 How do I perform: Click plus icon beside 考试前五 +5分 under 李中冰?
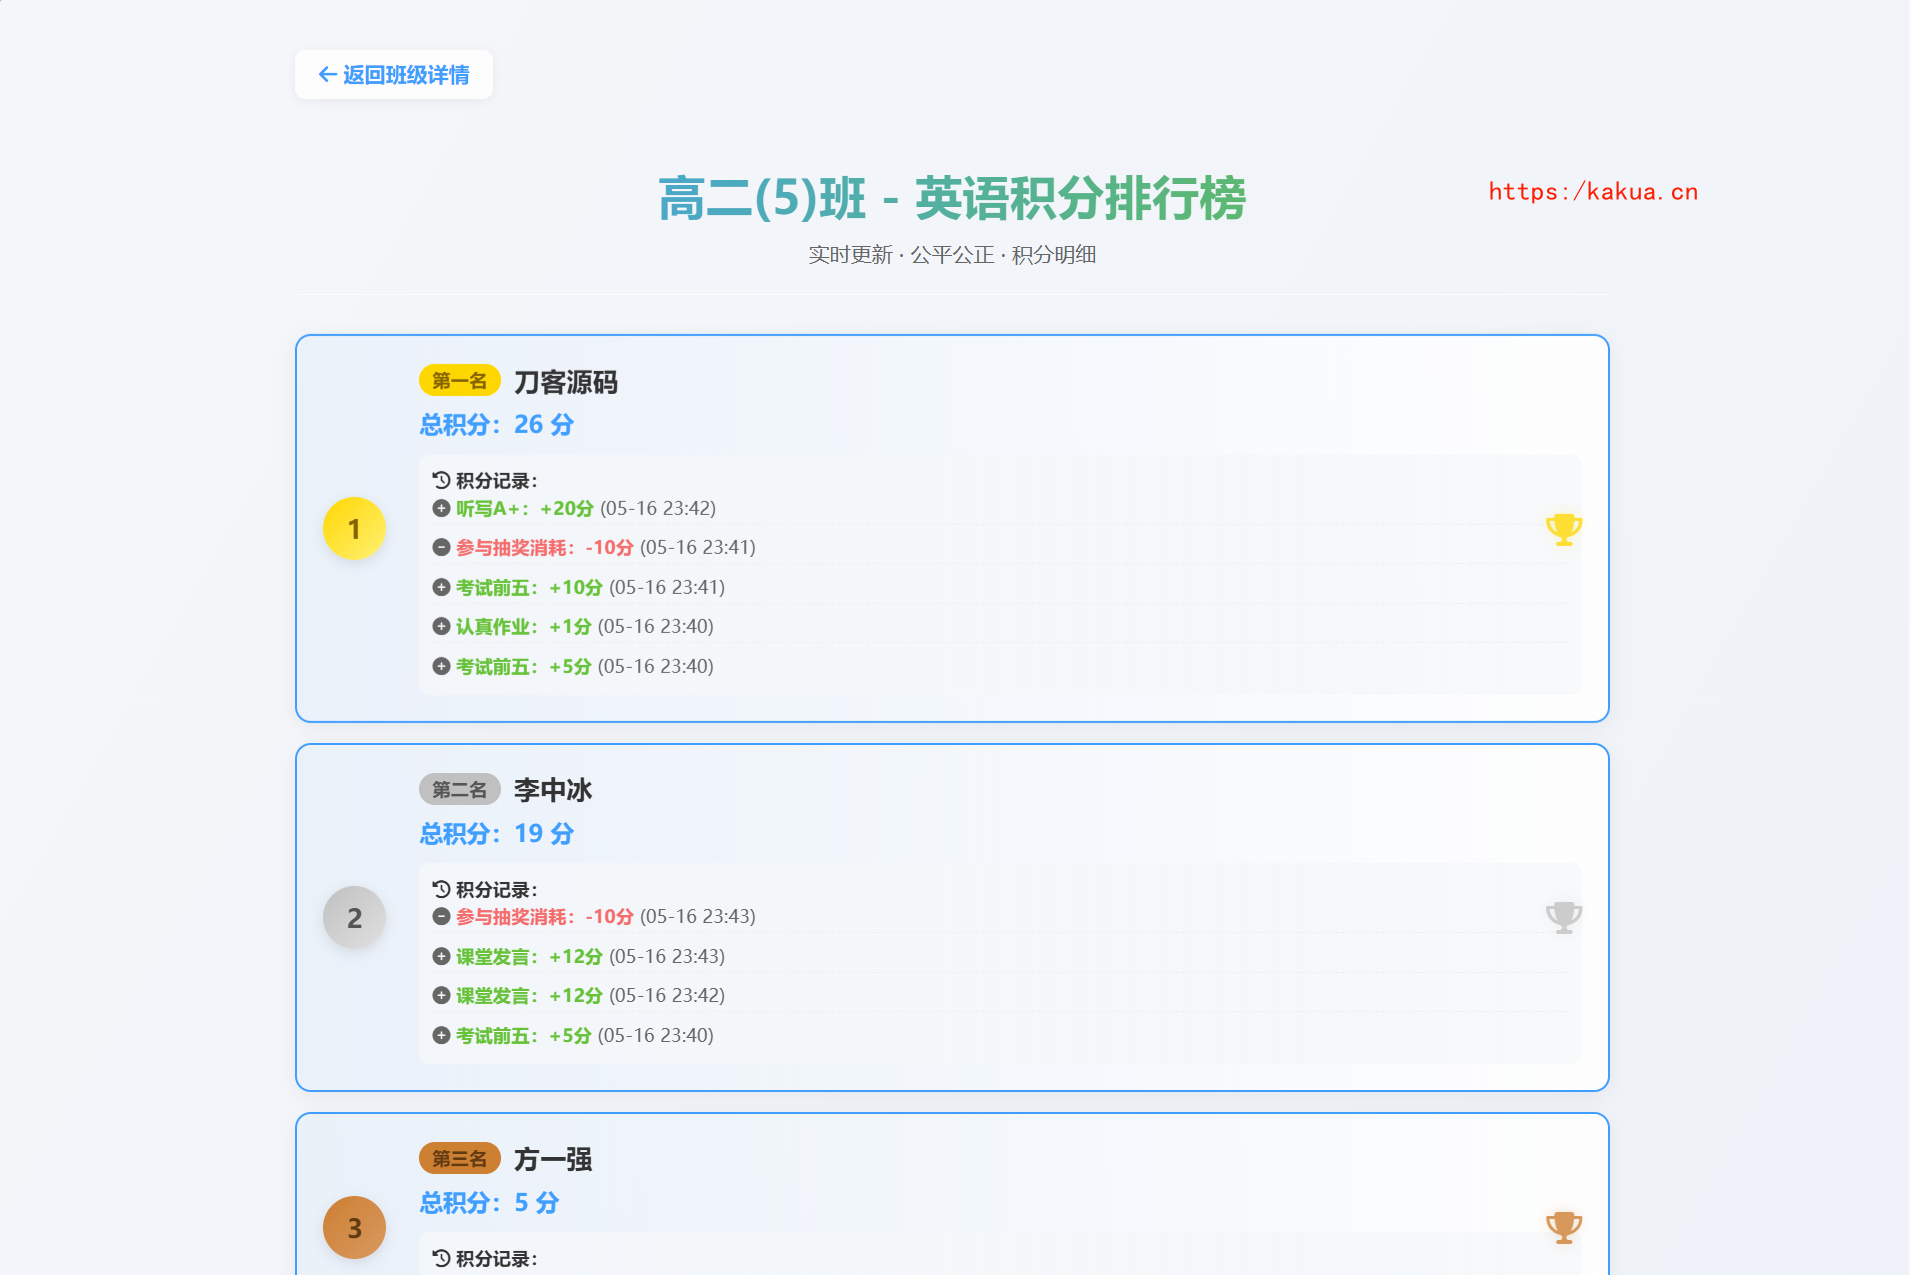coord(441,1035)
